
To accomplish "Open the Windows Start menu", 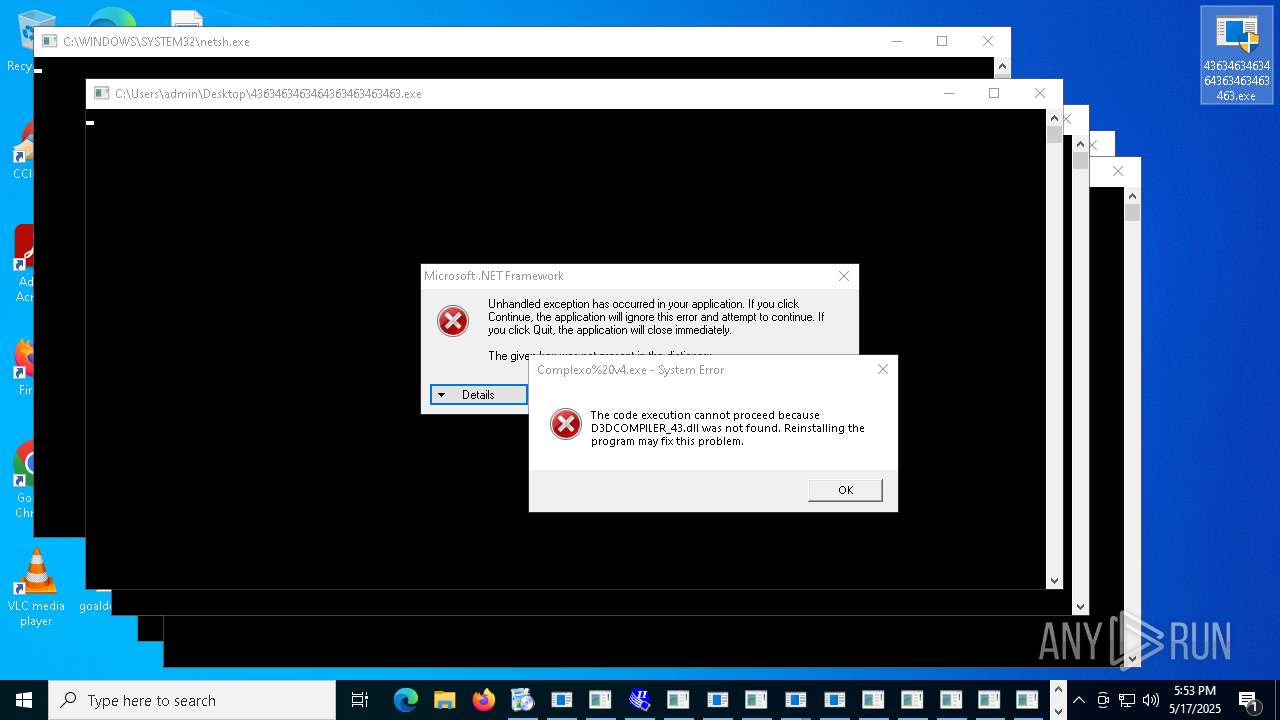I will coord(24,700).
